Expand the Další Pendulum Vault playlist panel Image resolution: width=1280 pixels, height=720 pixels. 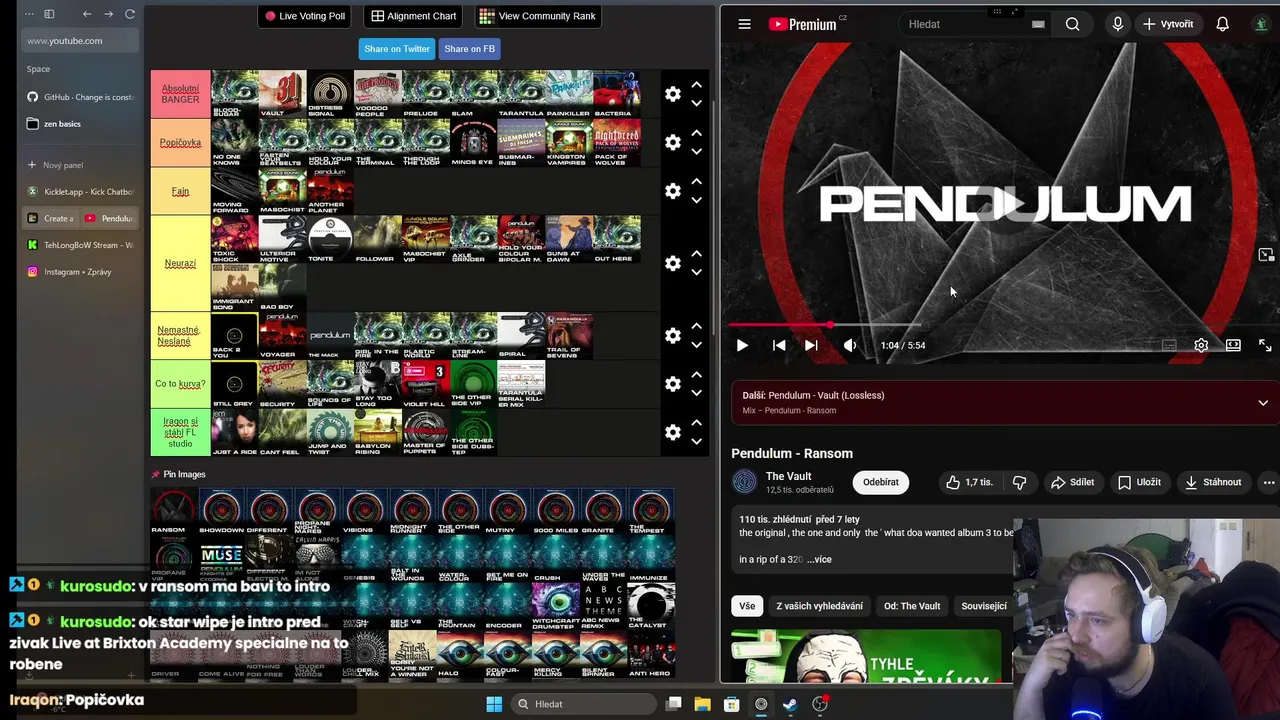pos(1263,403)
